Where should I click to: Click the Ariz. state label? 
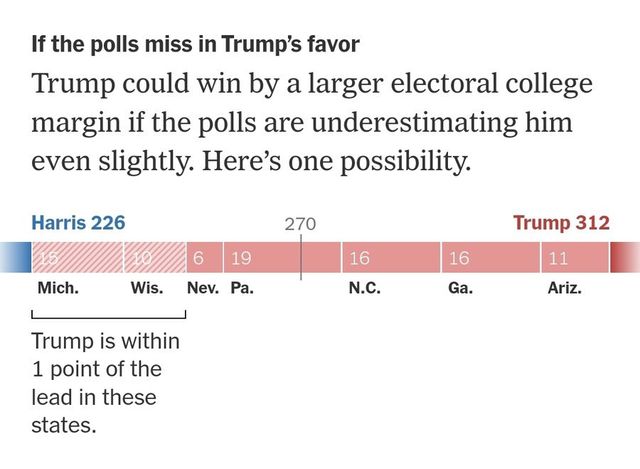click(x=565, y=289)
